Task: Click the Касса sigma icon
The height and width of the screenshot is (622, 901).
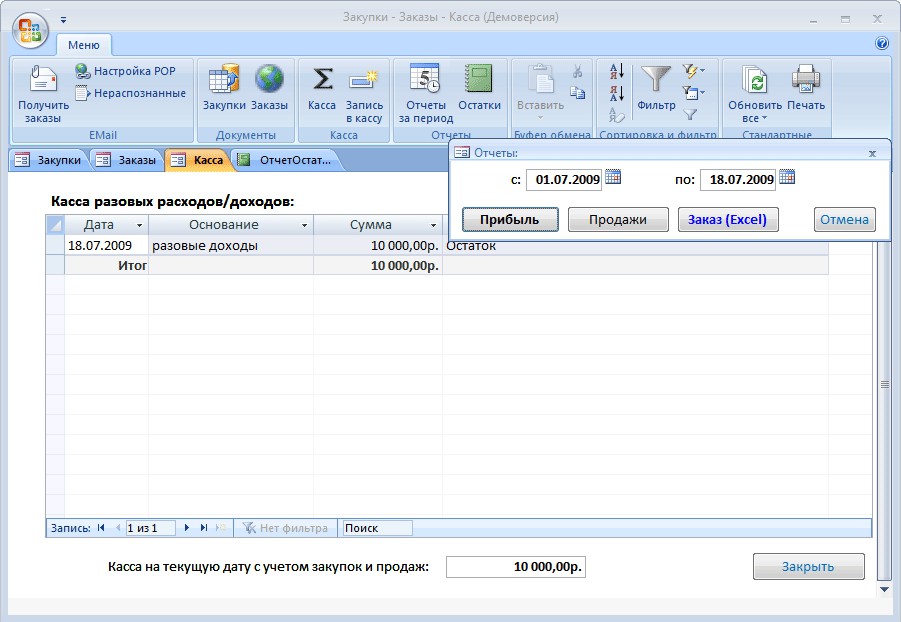Action: (x=322, y=80)
